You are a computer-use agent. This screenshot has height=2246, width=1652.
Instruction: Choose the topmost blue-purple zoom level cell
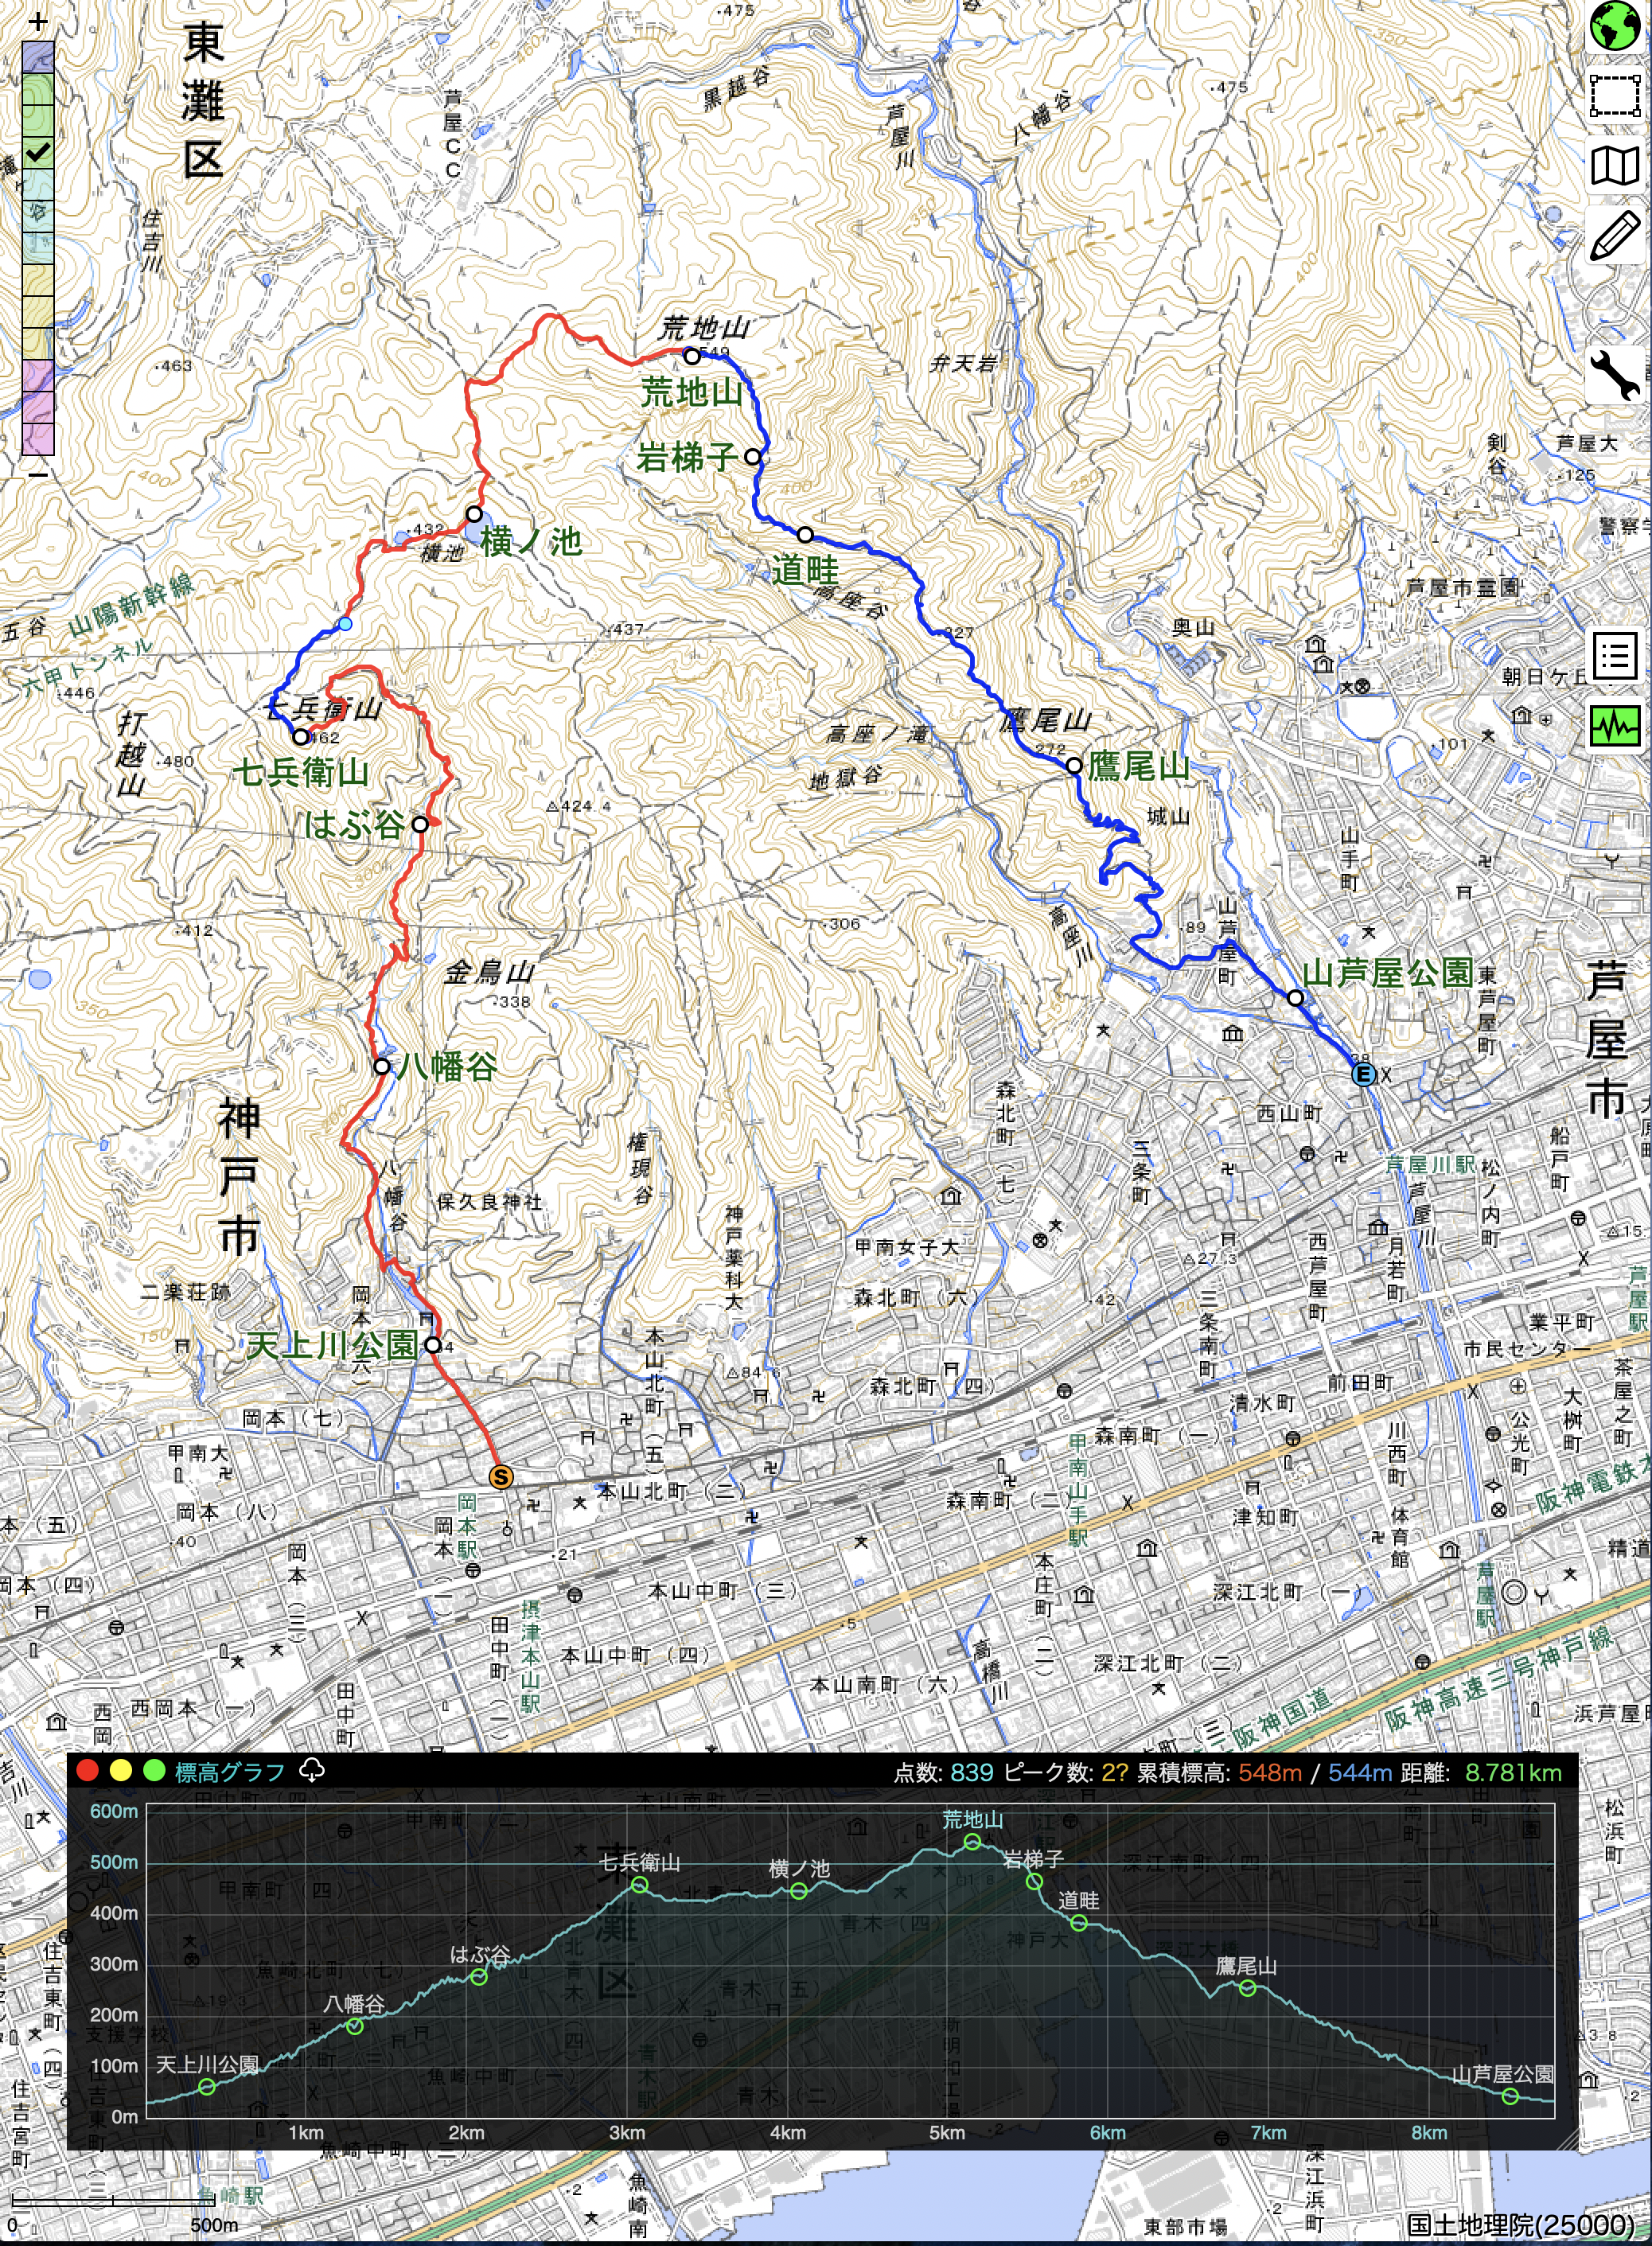(38, 57)
